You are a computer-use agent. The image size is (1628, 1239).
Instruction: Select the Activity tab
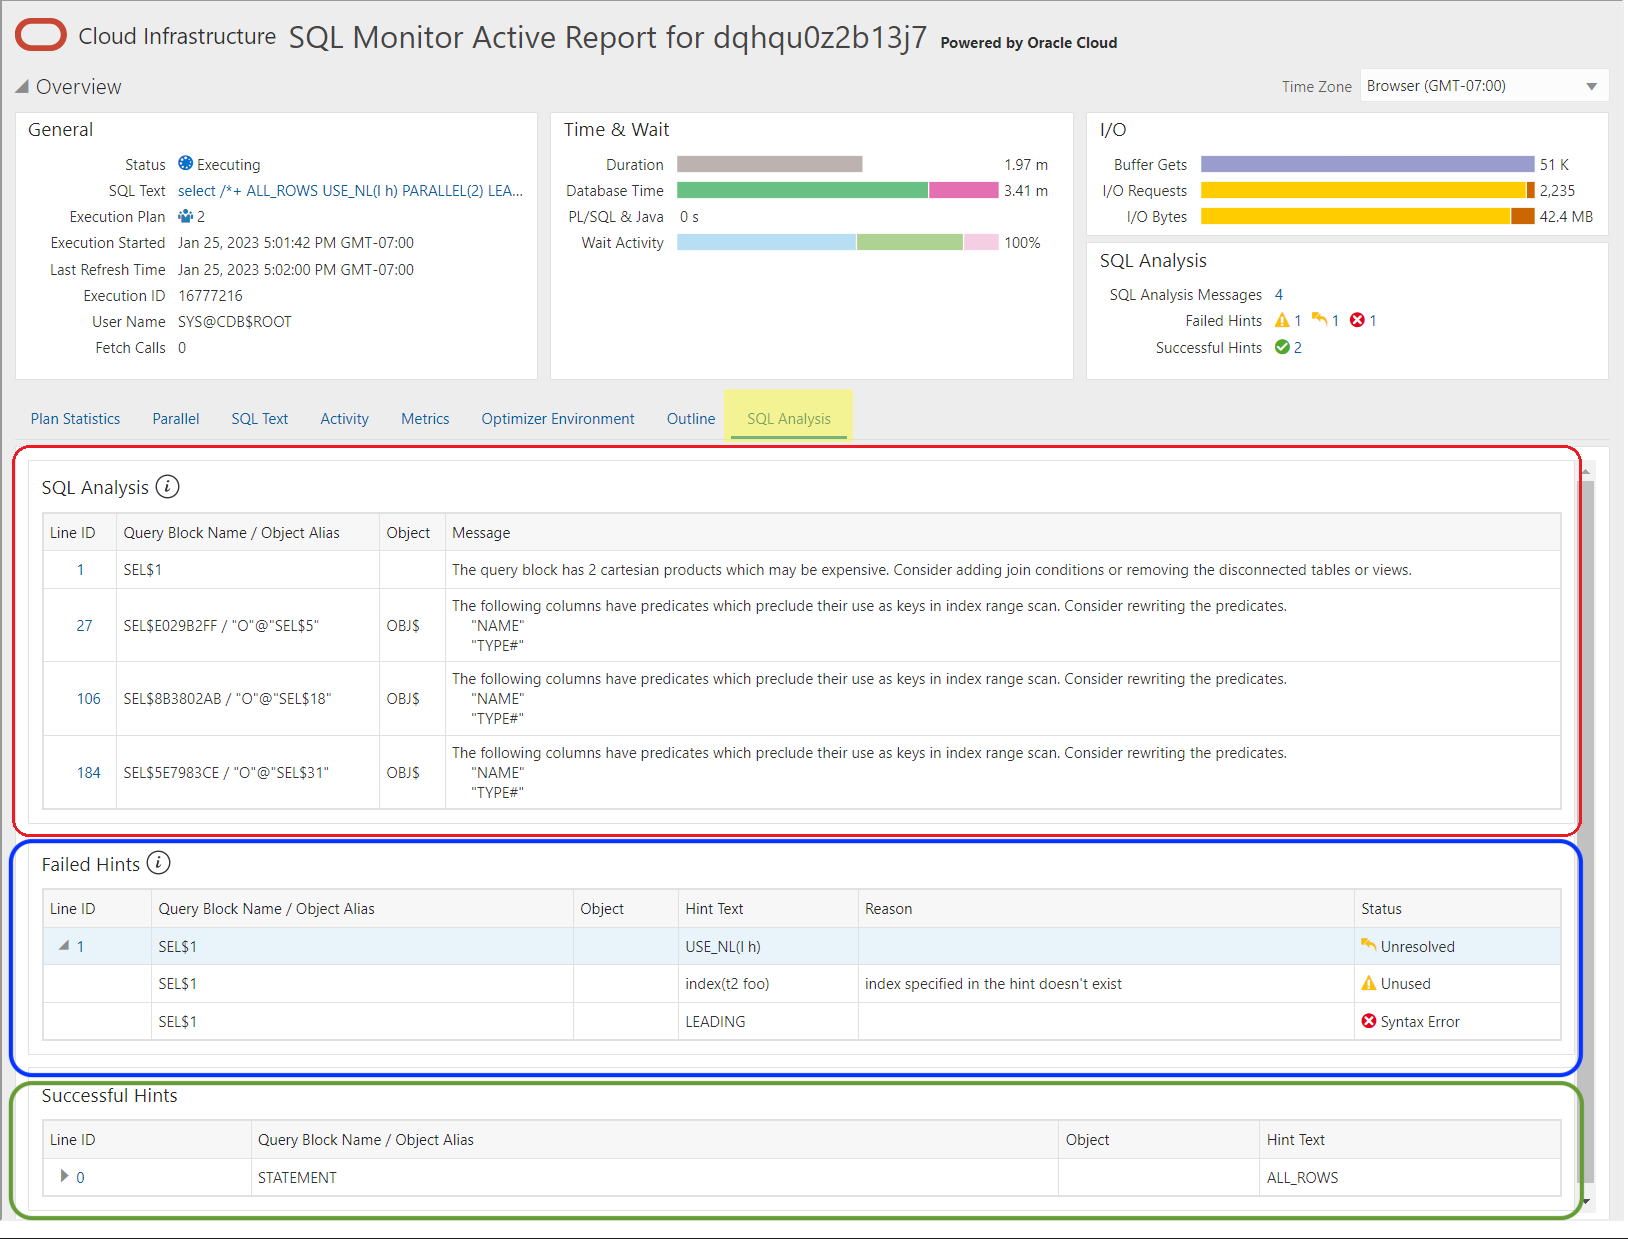(344, 419)
